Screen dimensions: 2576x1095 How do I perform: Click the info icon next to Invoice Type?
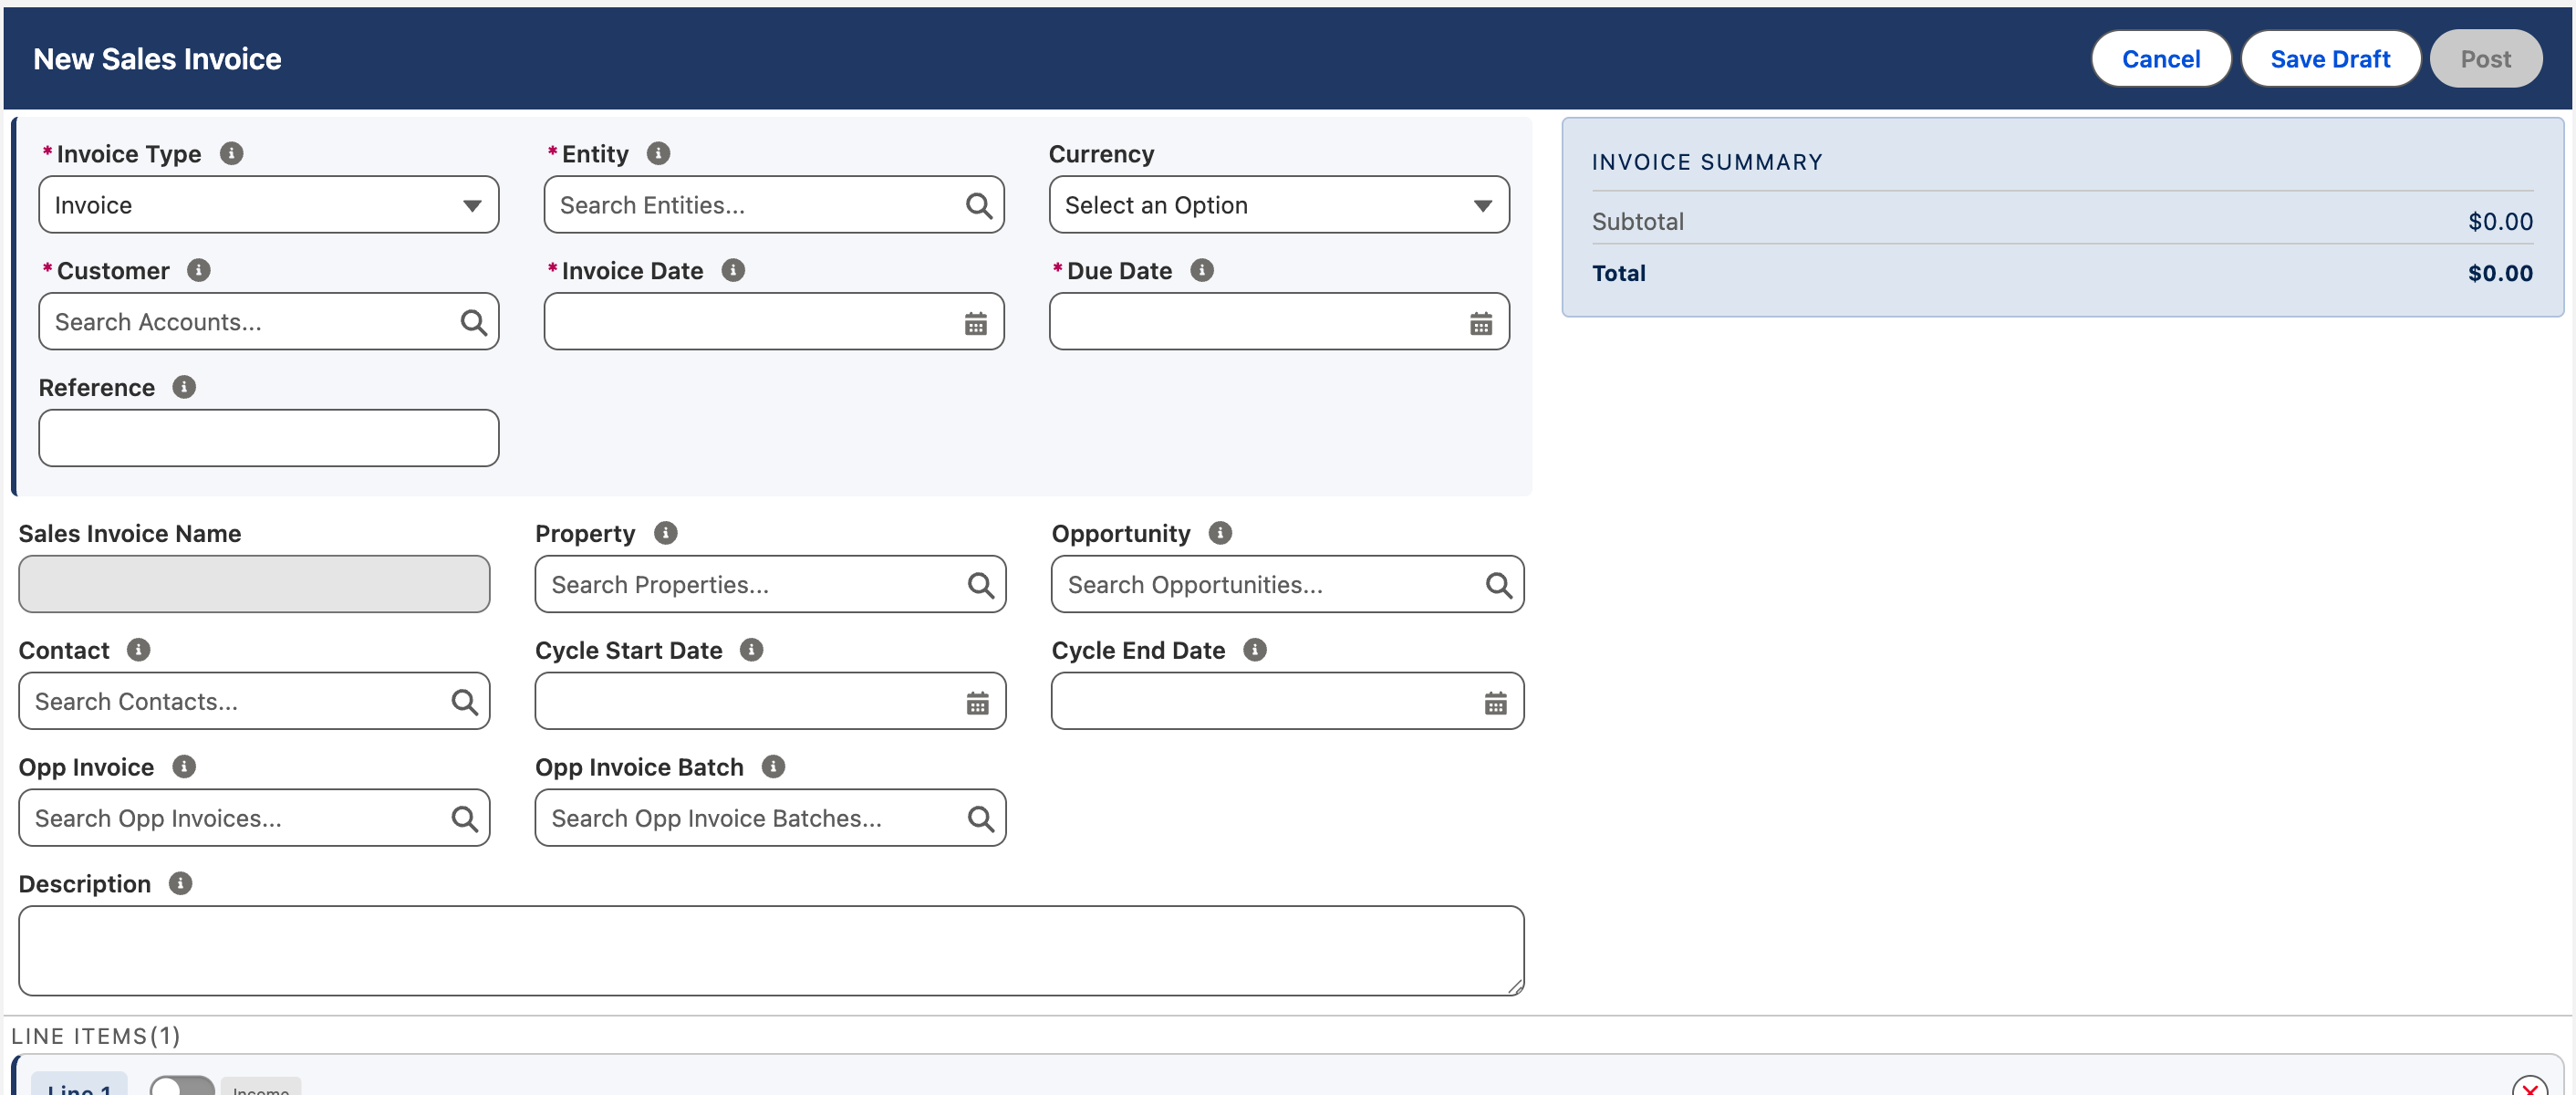click(231, 153)
